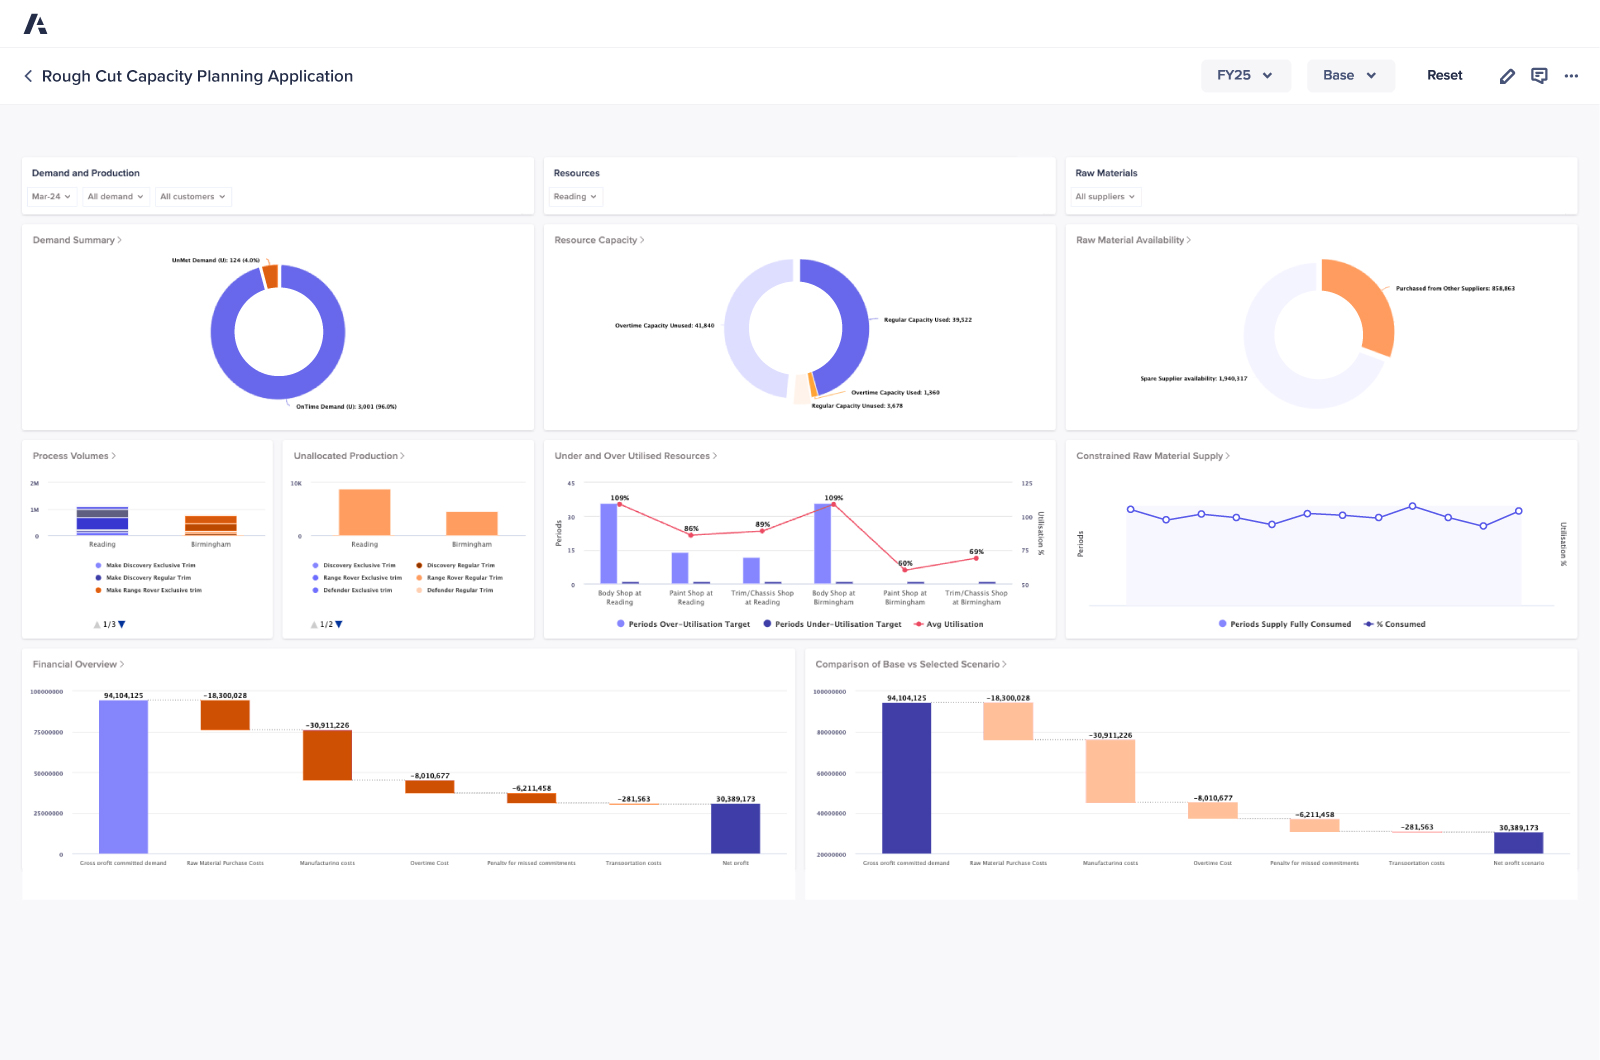The width and height of the screenshot is (1600, 1060).
Task: Open the All customers filter
Action: click(192, 197)
